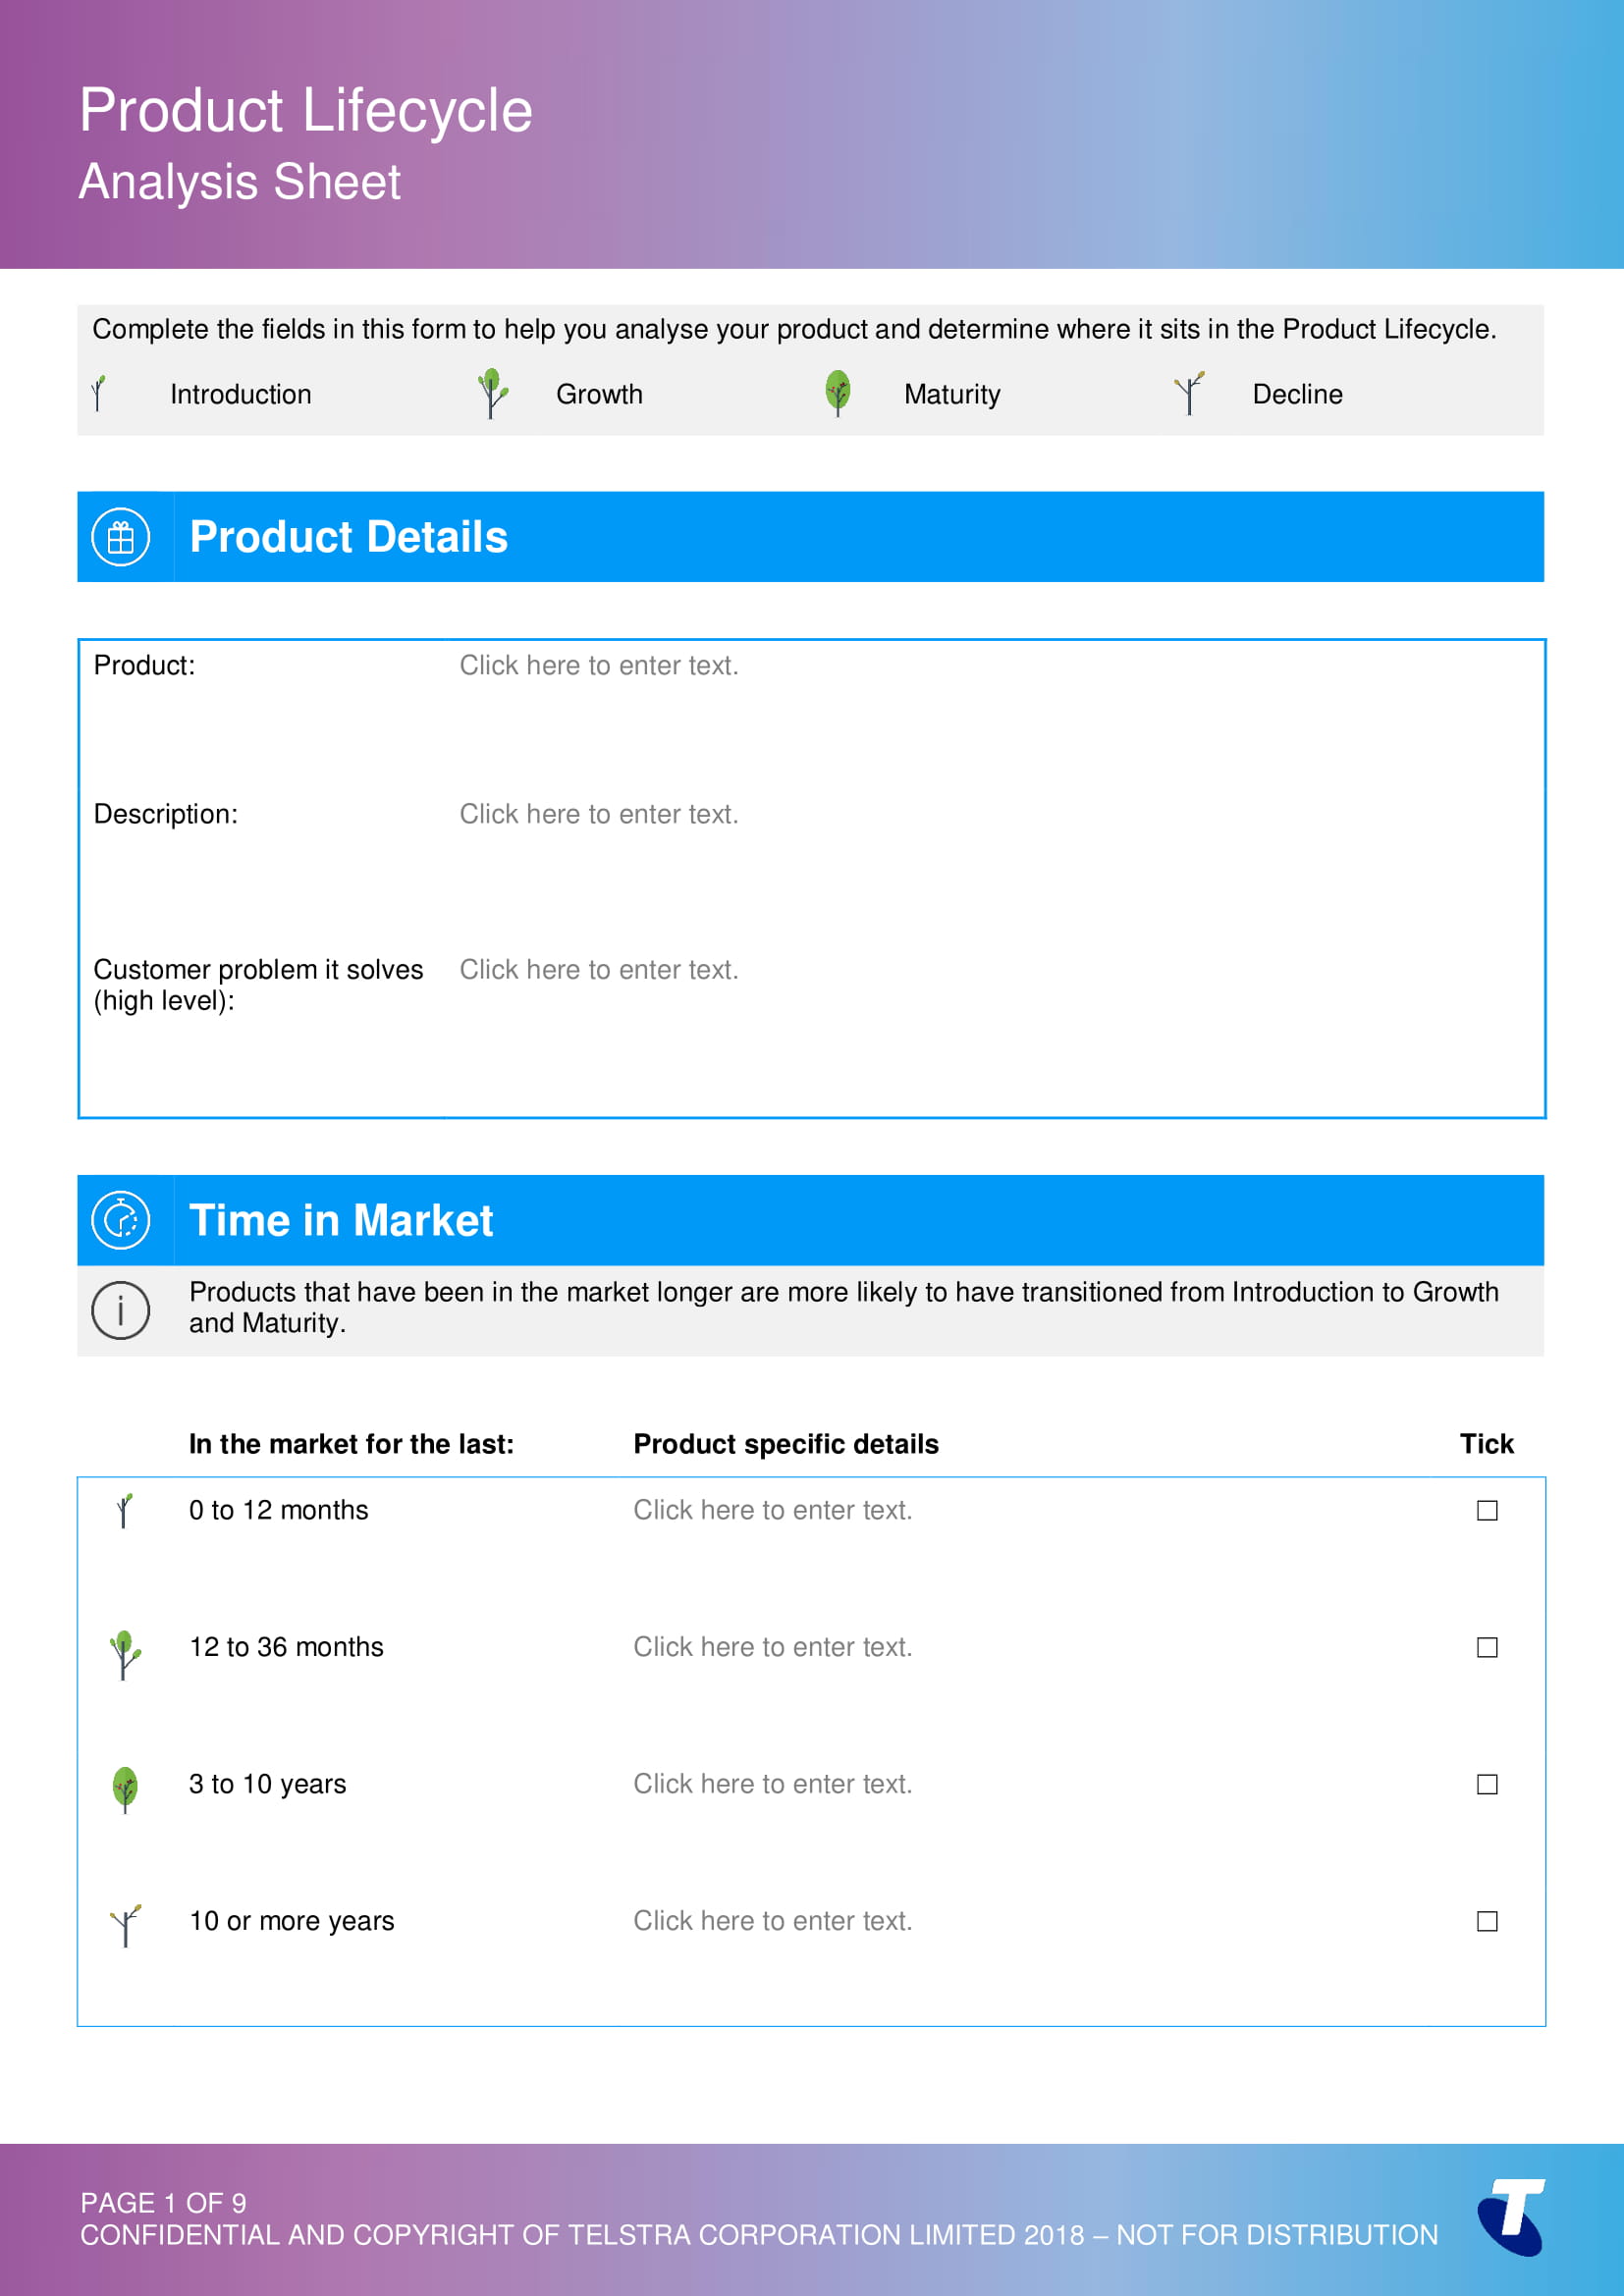The width and height of the screenshot is (1624, 2296).
Task: Click the Maturity tree icon in the legend
Action: (838, 393)
